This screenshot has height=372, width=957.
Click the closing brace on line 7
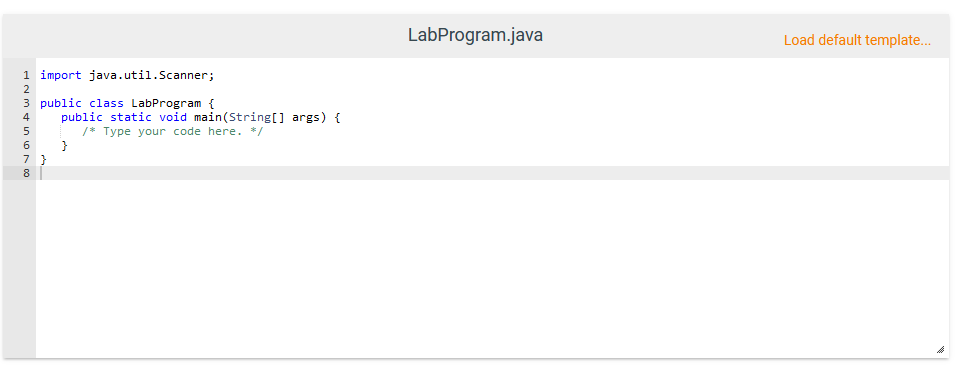pos(43,159)
